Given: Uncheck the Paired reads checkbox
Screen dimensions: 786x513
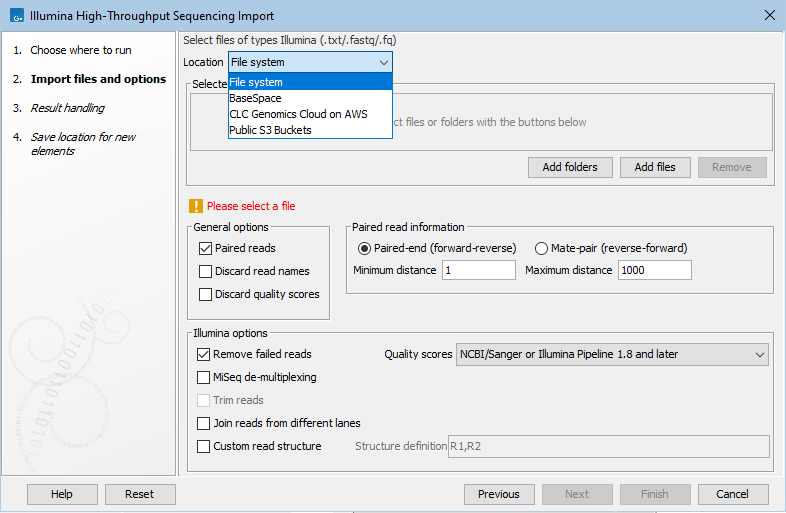Looking at the screenshot, I should click(x=206, y=248).
